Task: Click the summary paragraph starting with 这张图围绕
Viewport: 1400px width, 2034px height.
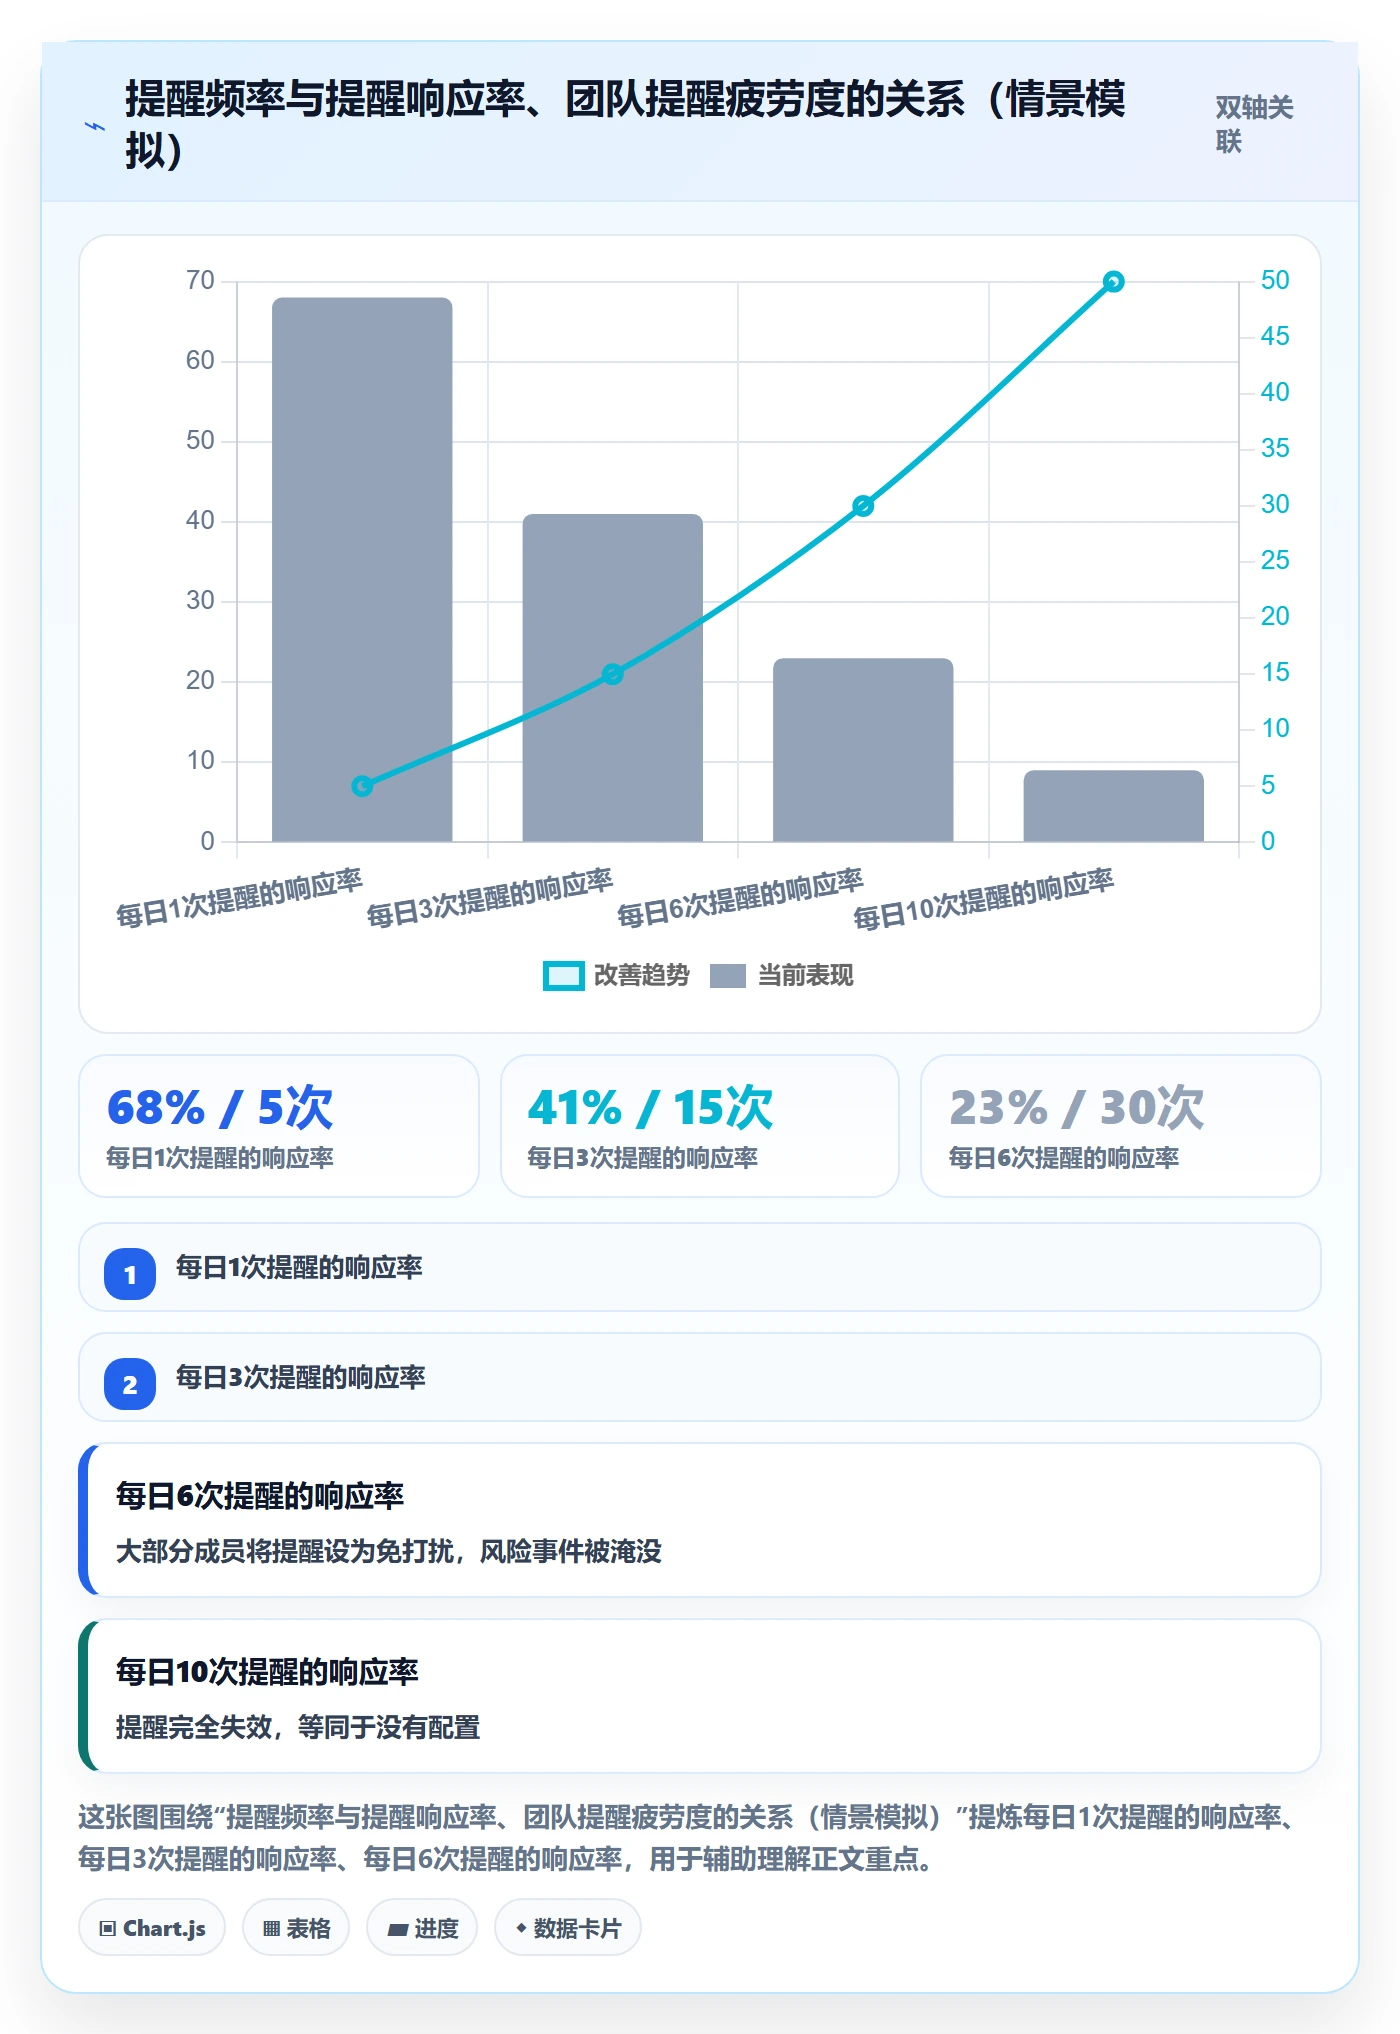Action: click(690, 1838)
